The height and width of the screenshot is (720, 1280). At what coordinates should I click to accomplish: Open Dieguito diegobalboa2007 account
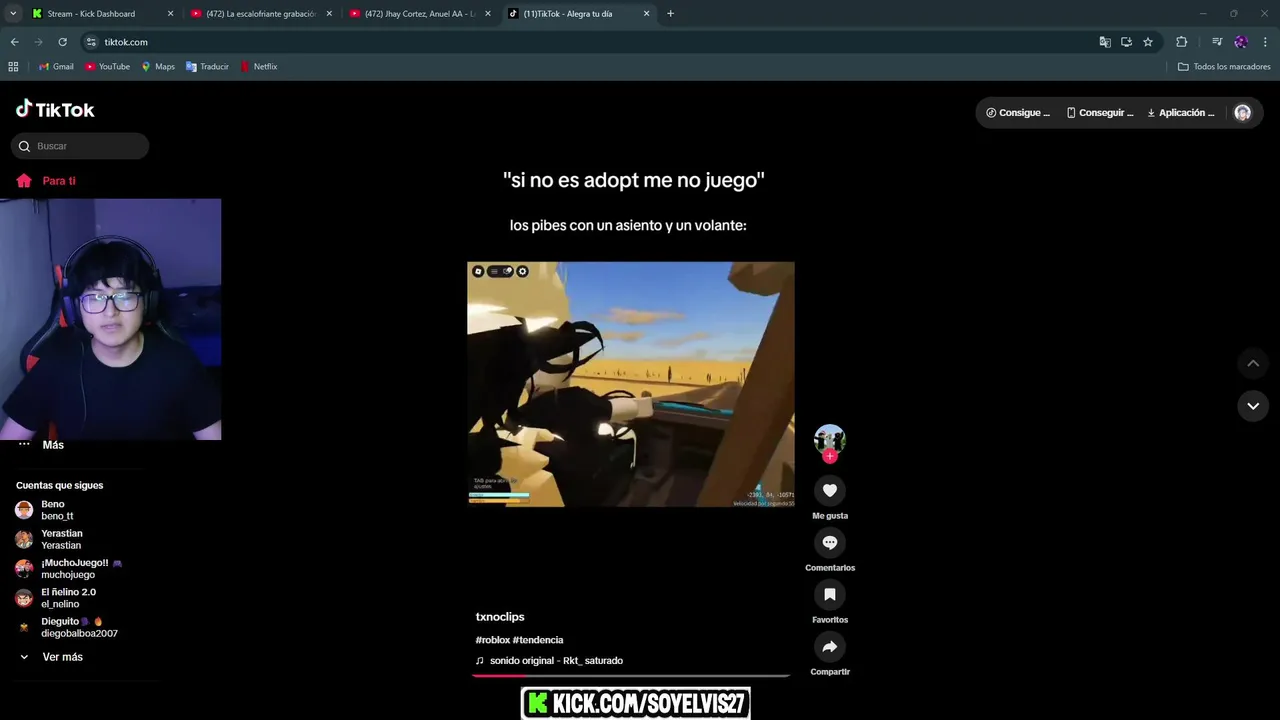tap(67, 627)
